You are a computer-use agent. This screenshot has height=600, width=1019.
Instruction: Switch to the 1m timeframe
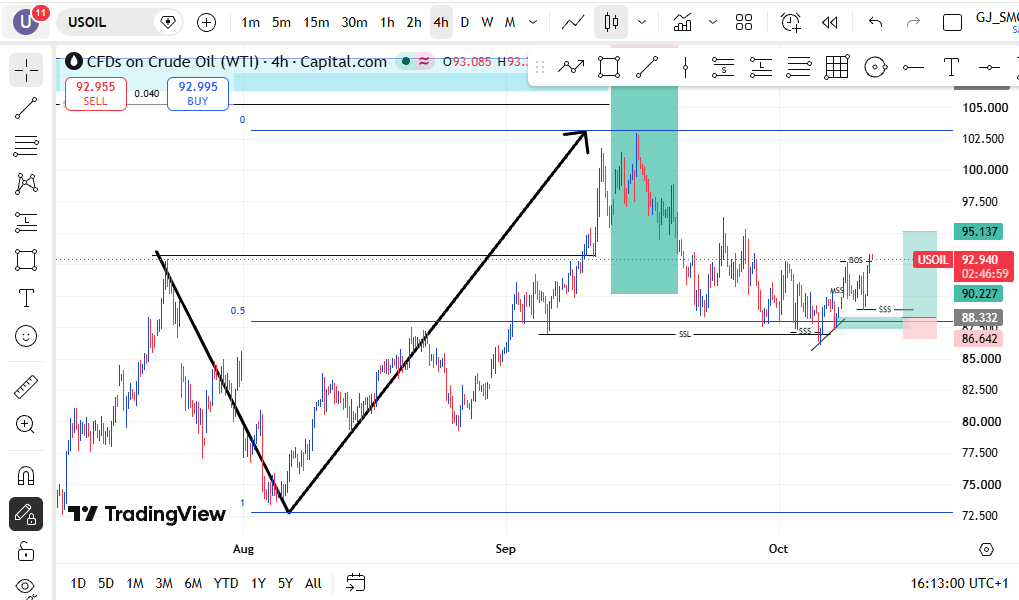click(x=250, y=23)
